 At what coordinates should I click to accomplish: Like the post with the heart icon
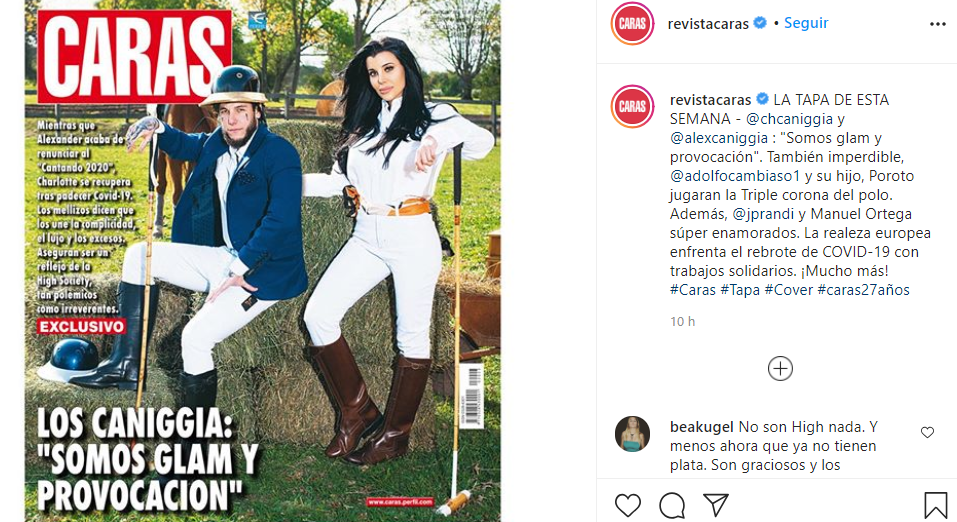point(627,505)
